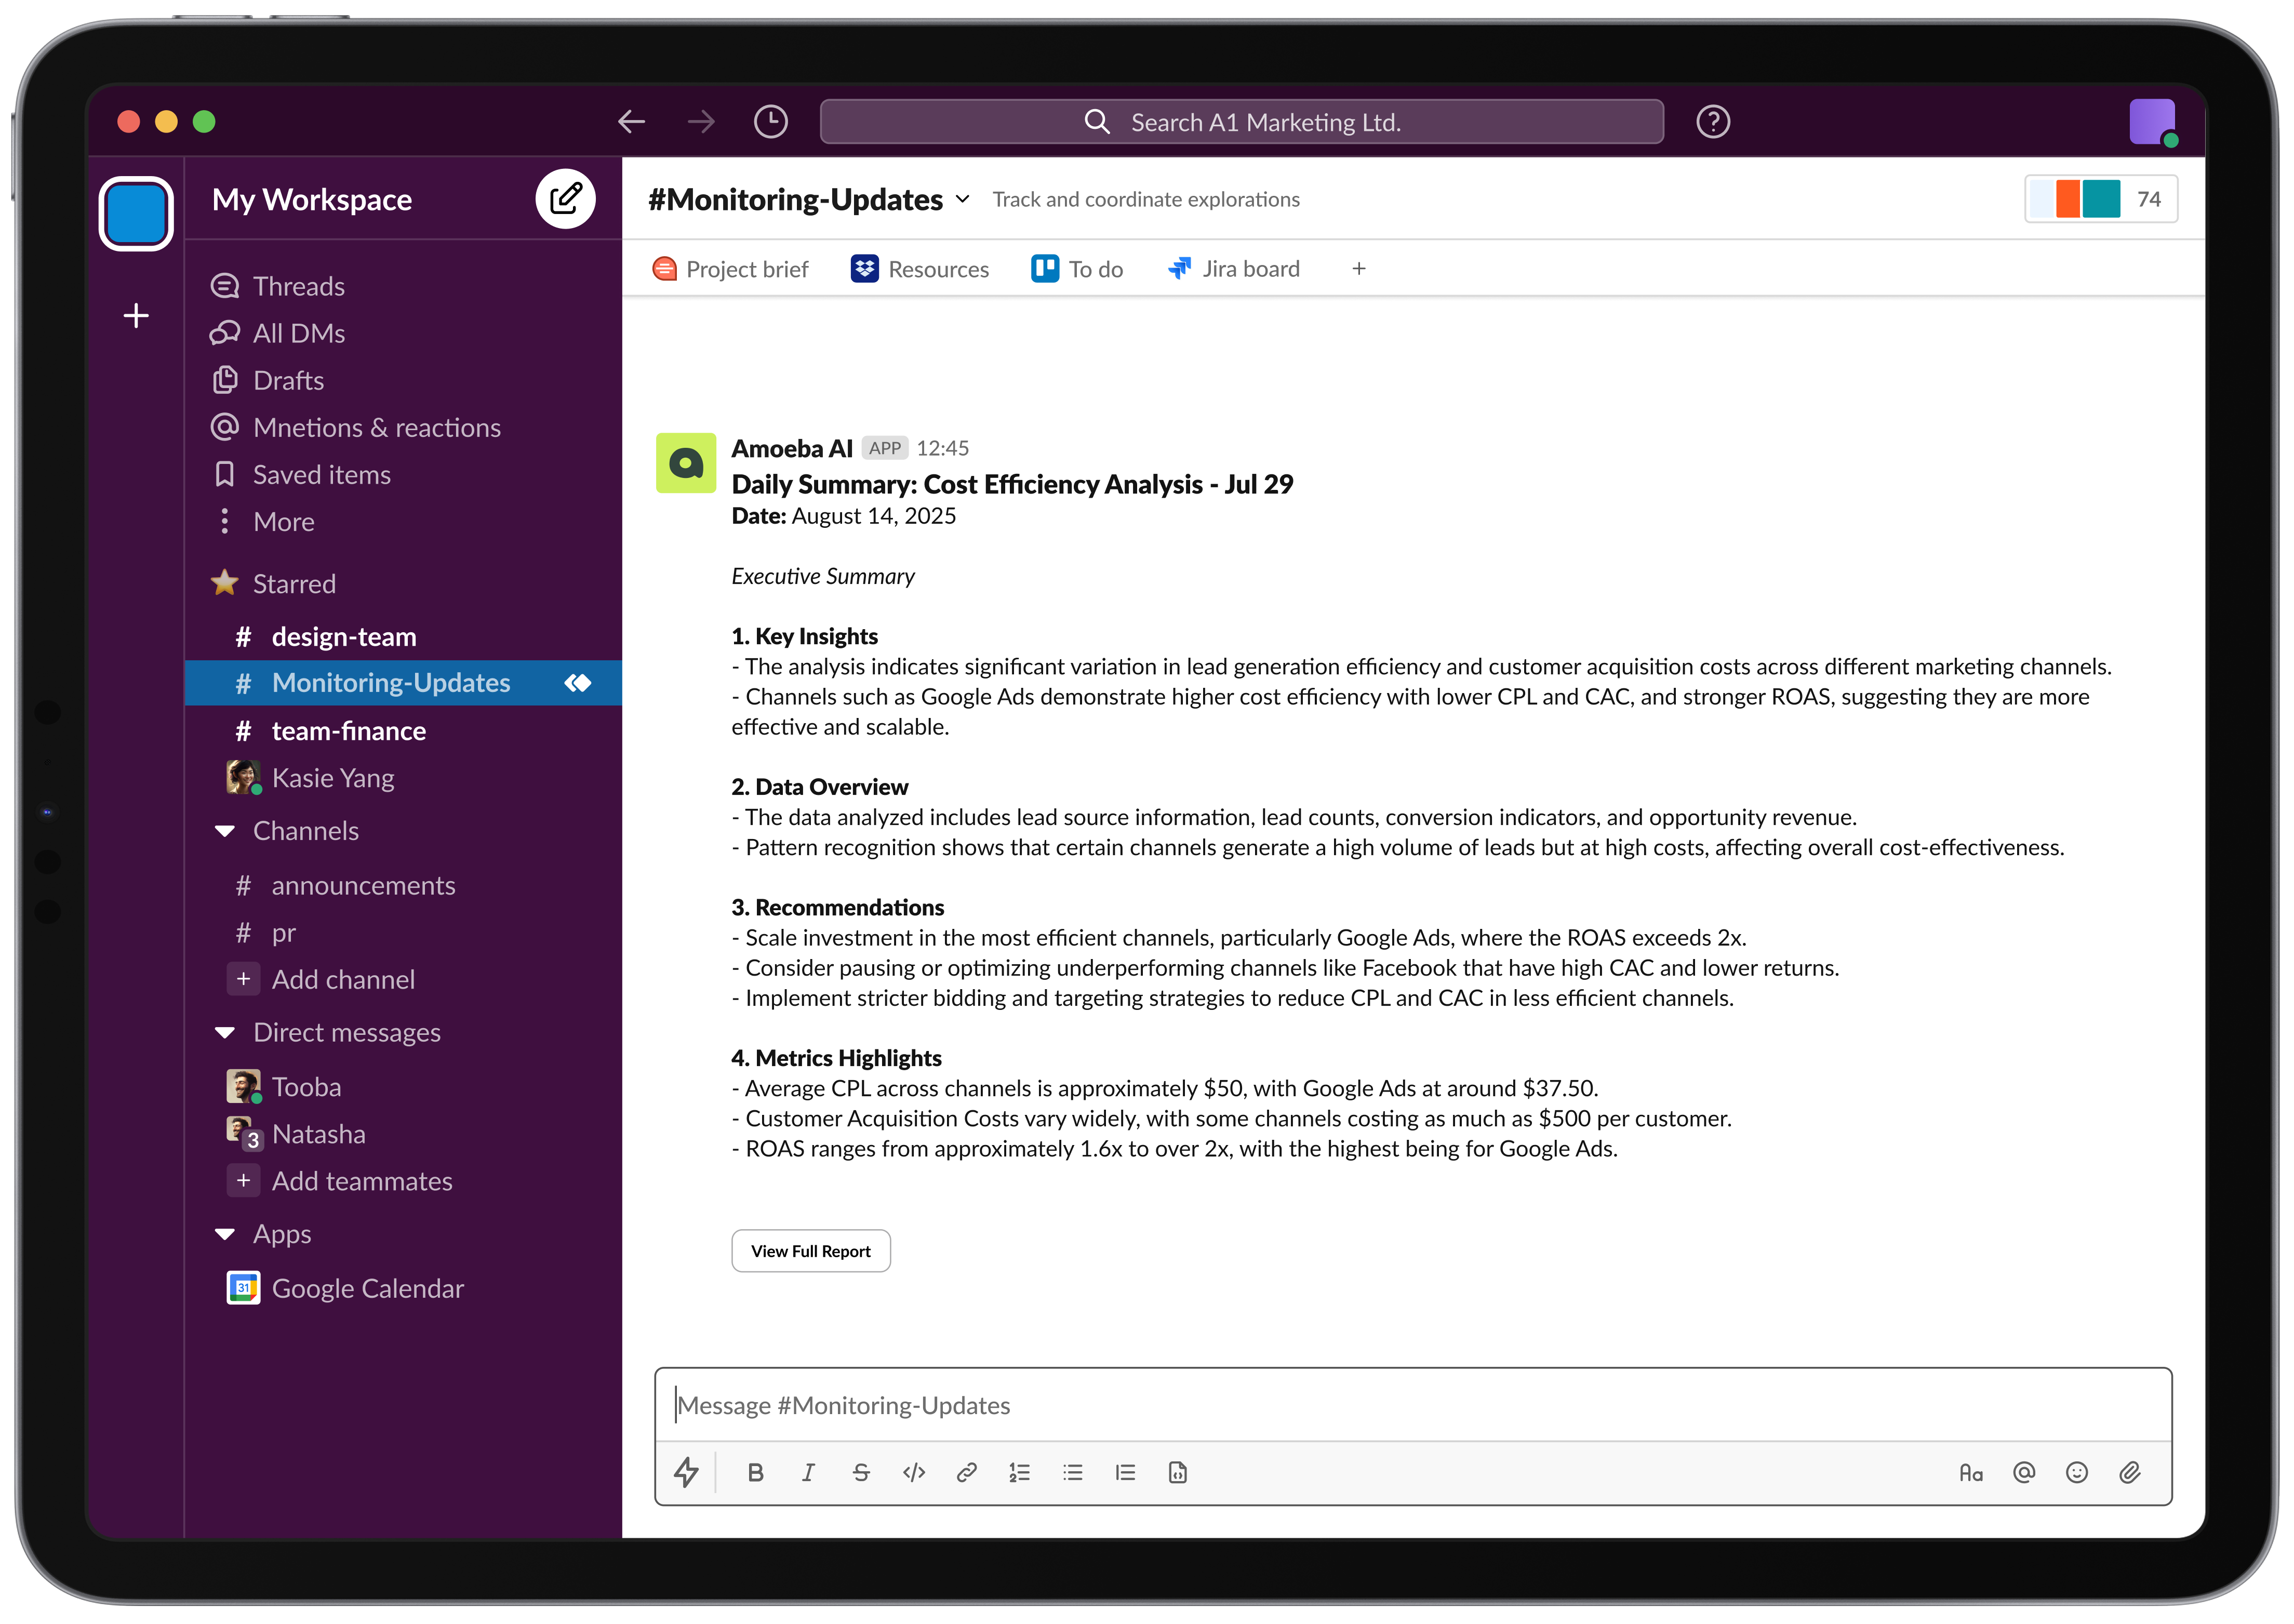Open the announcements channel

[x=346, y=886]
